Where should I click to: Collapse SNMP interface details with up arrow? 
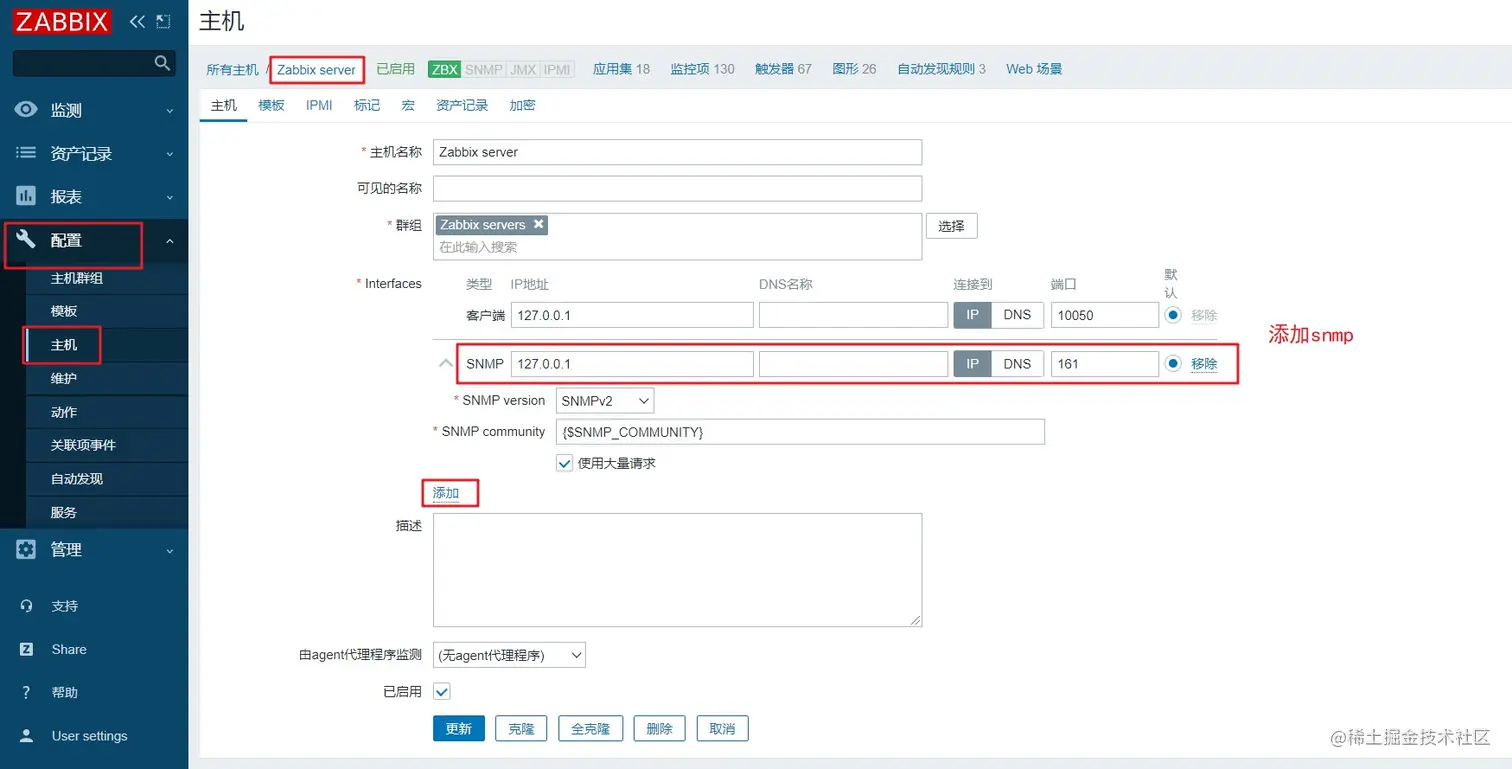pyautogui.click(x=446, y=364)
